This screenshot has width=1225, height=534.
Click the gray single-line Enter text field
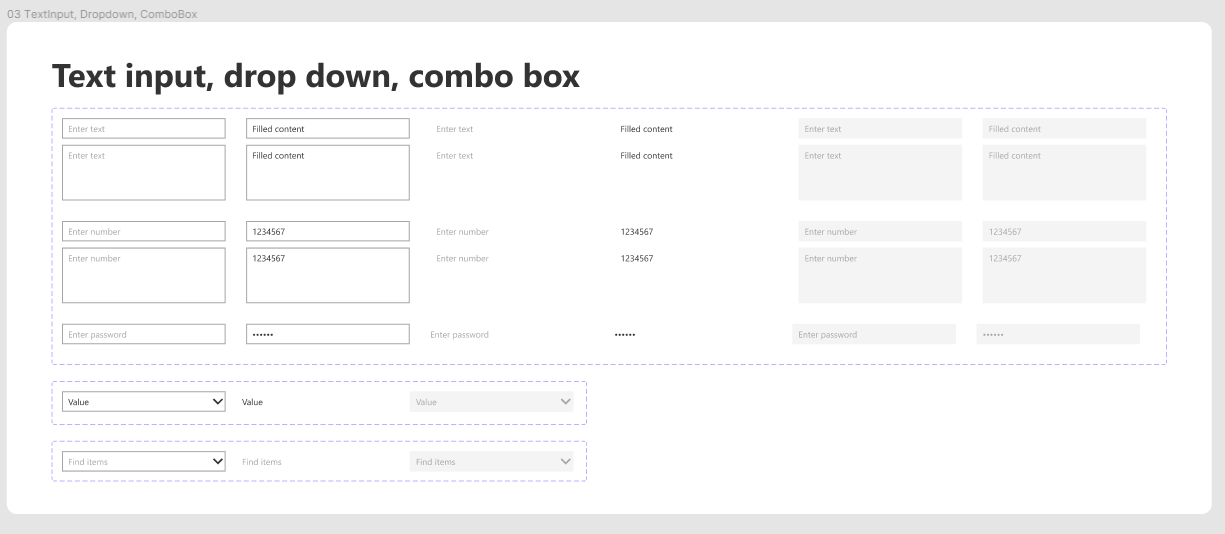880,129
